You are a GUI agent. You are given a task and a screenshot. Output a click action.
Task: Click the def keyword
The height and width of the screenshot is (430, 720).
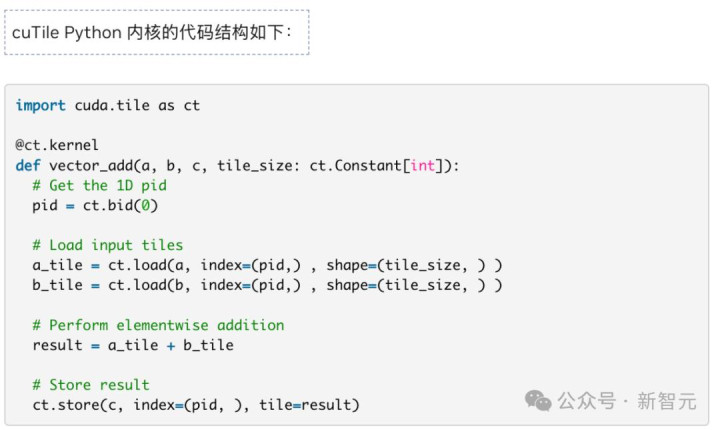pyautogui.click(x=28, y=166)
